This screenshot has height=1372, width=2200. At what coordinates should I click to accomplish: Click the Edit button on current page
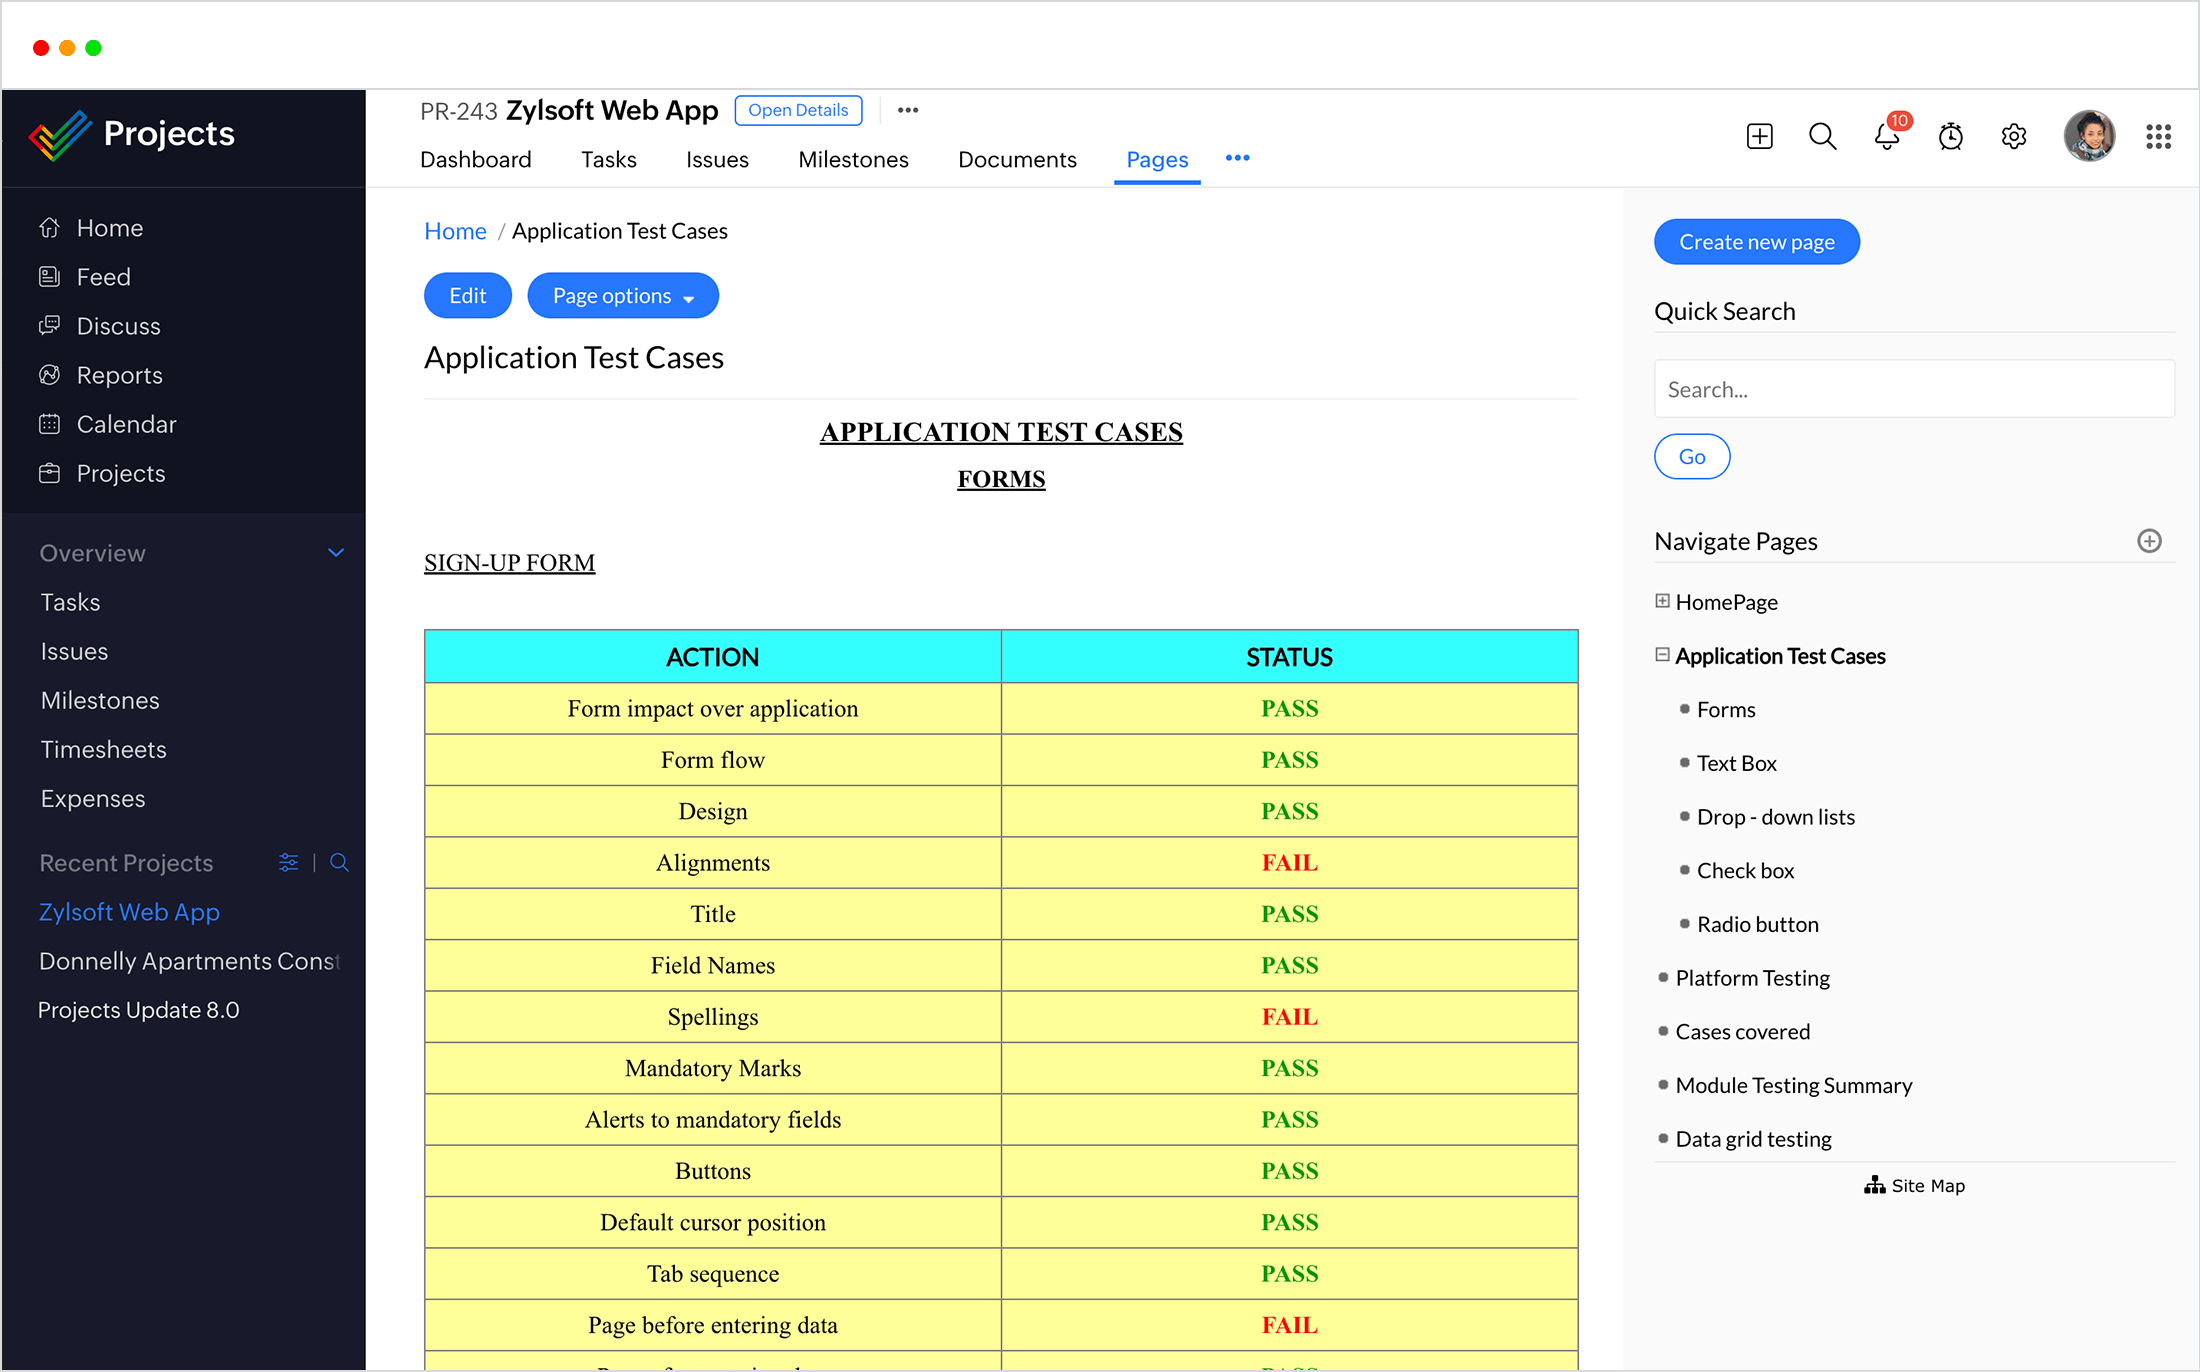tap(468, 294)
